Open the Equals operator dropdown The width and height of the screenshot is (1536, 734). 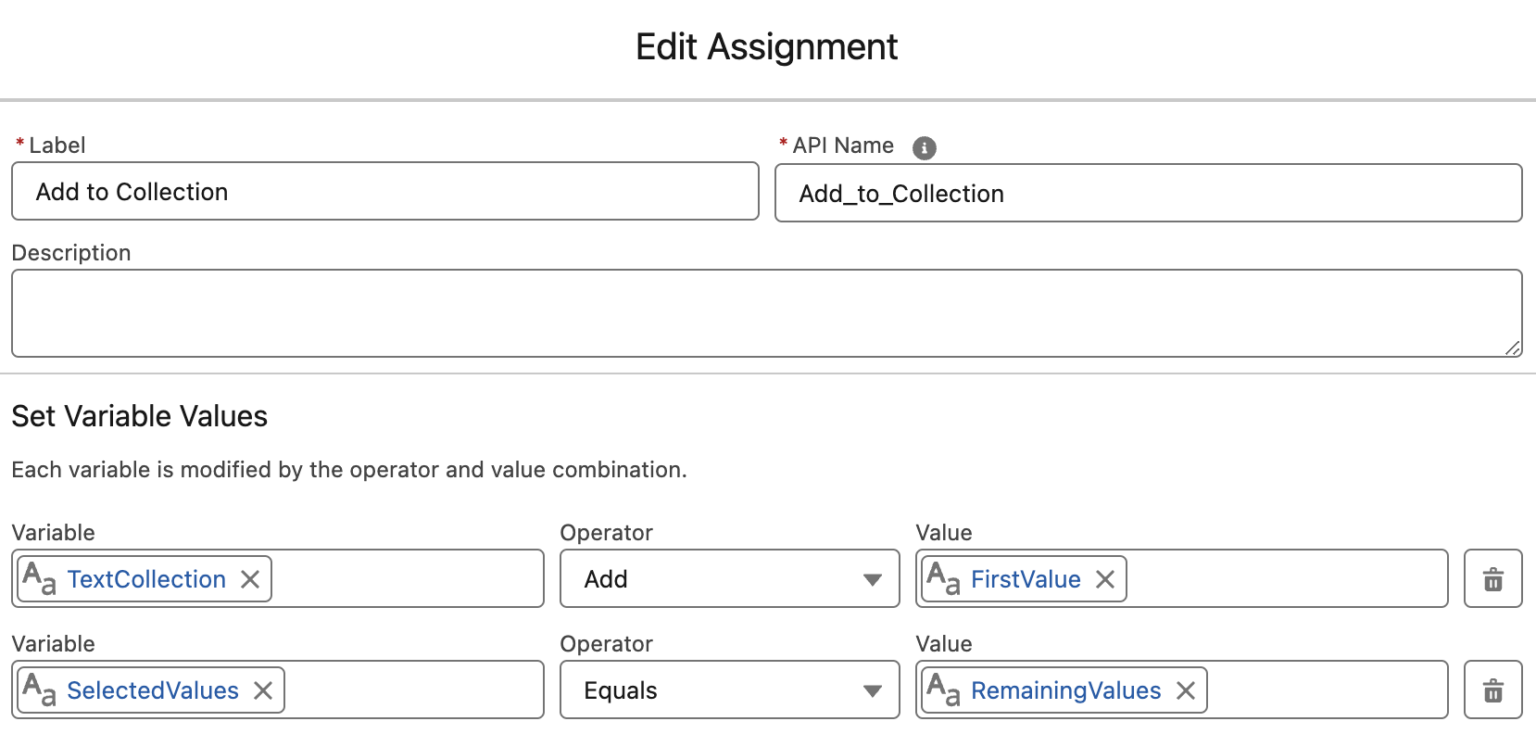tap(728, 690)
